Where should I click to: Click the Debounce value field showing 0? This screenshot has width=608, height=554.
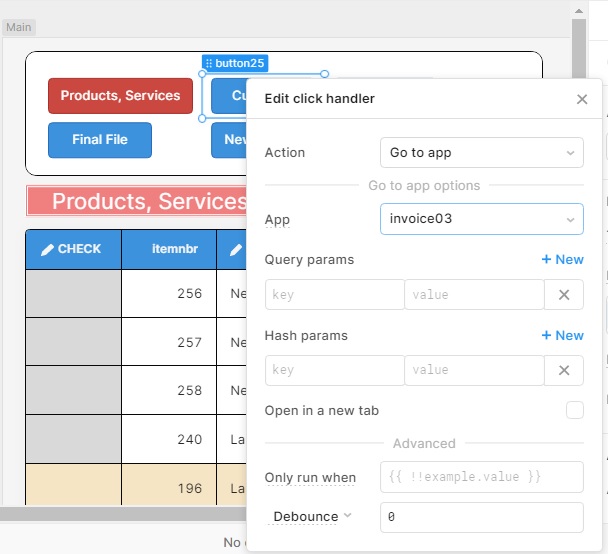pos(481,518)
